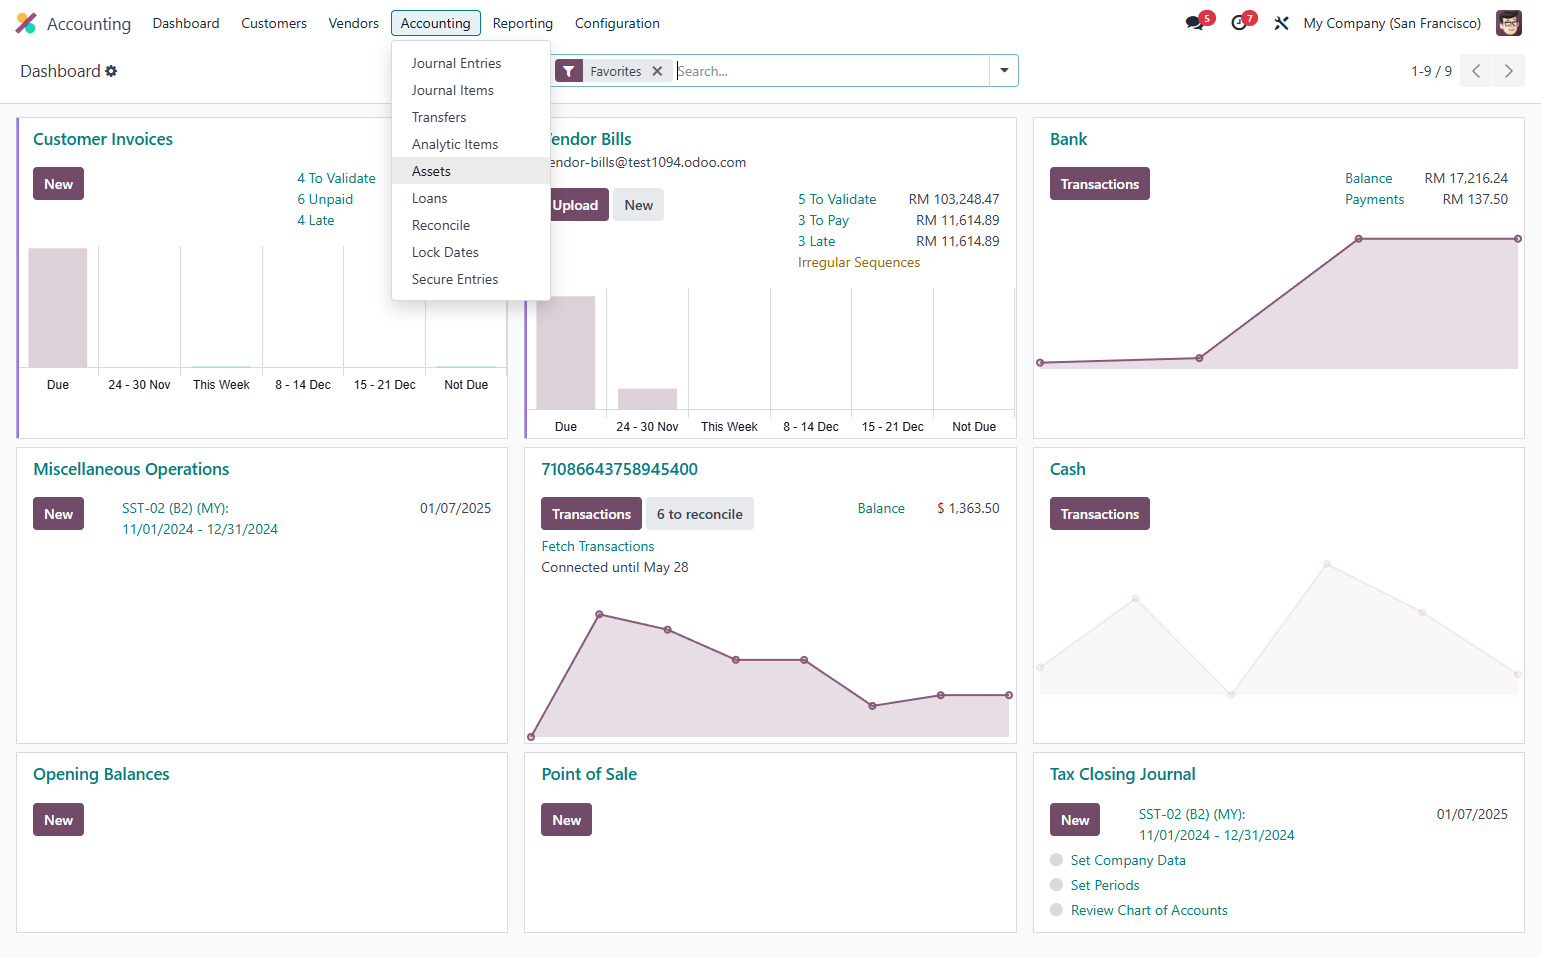The height and width of the screenshot is (958, 1541).
Task: Go to the previous page of records
Action: [x=1476, y=71]
